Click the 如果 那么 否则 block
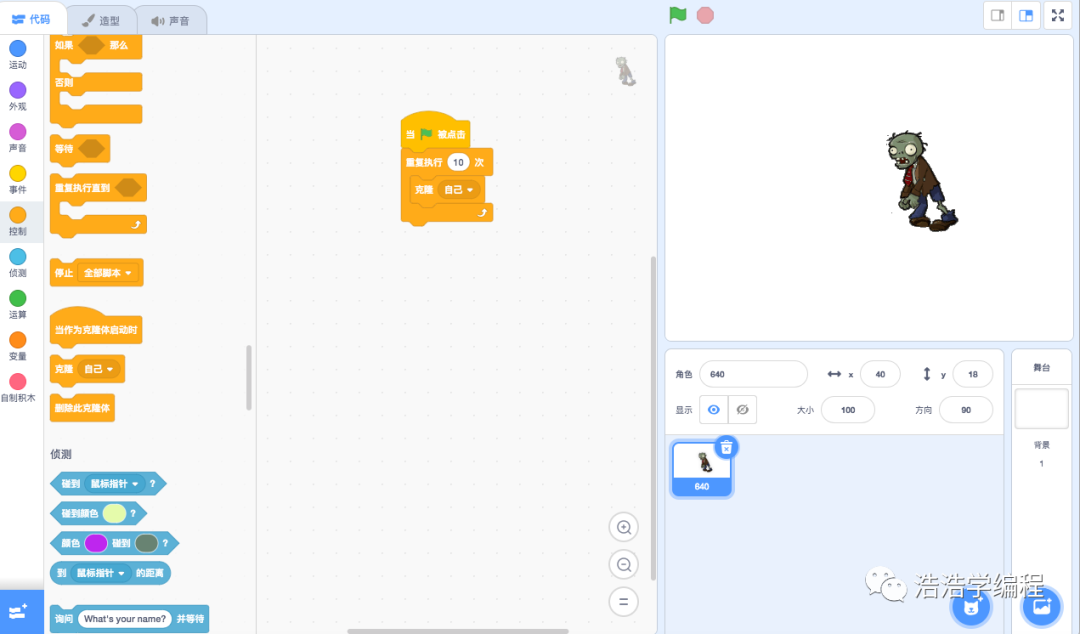Viewport: 1080px width, 634px height. [x=96, y=81]
